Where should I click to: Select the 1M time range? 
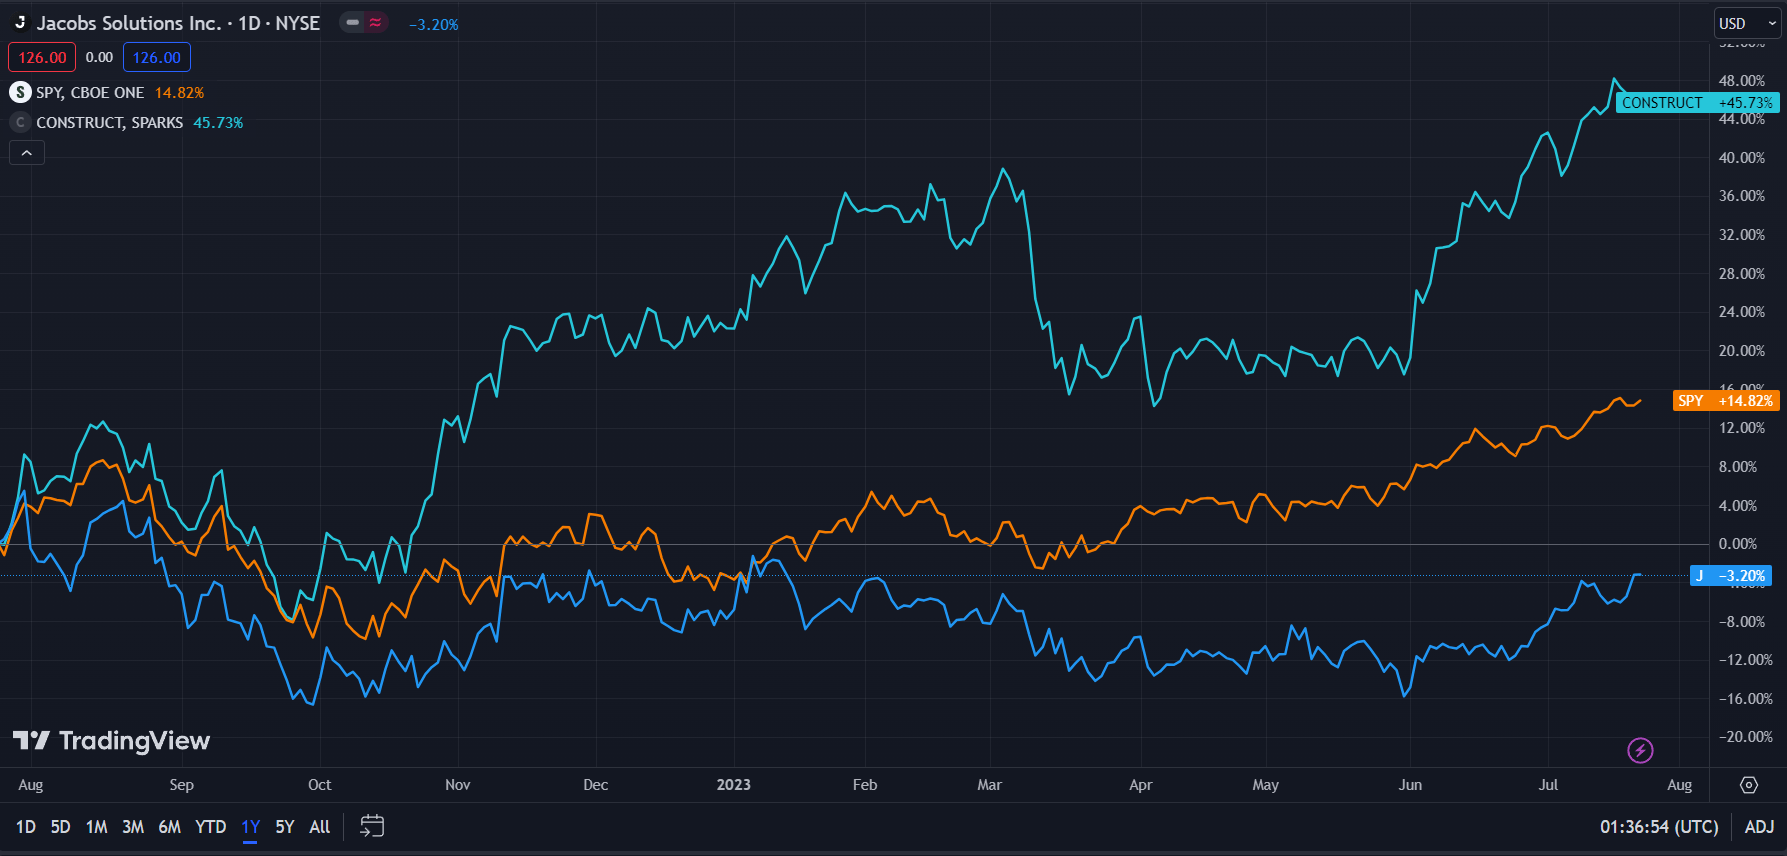tap(96, 827)
